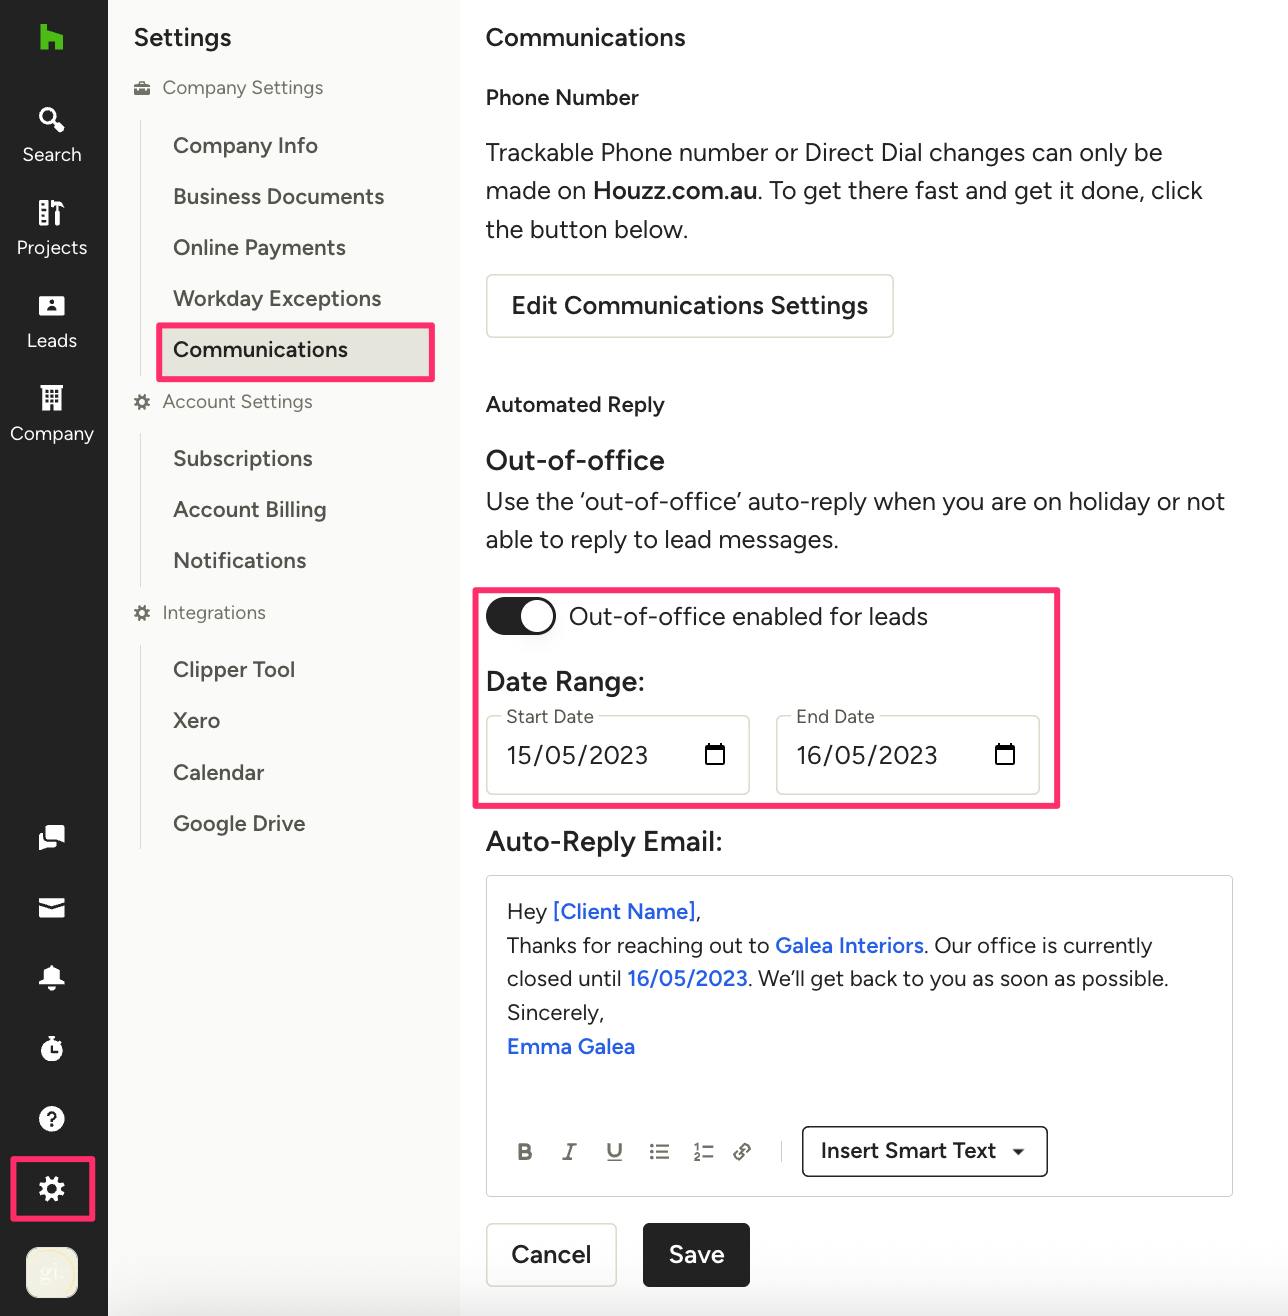Expand the Insert Smart Text dropdown

click(x=924, y=1151)
